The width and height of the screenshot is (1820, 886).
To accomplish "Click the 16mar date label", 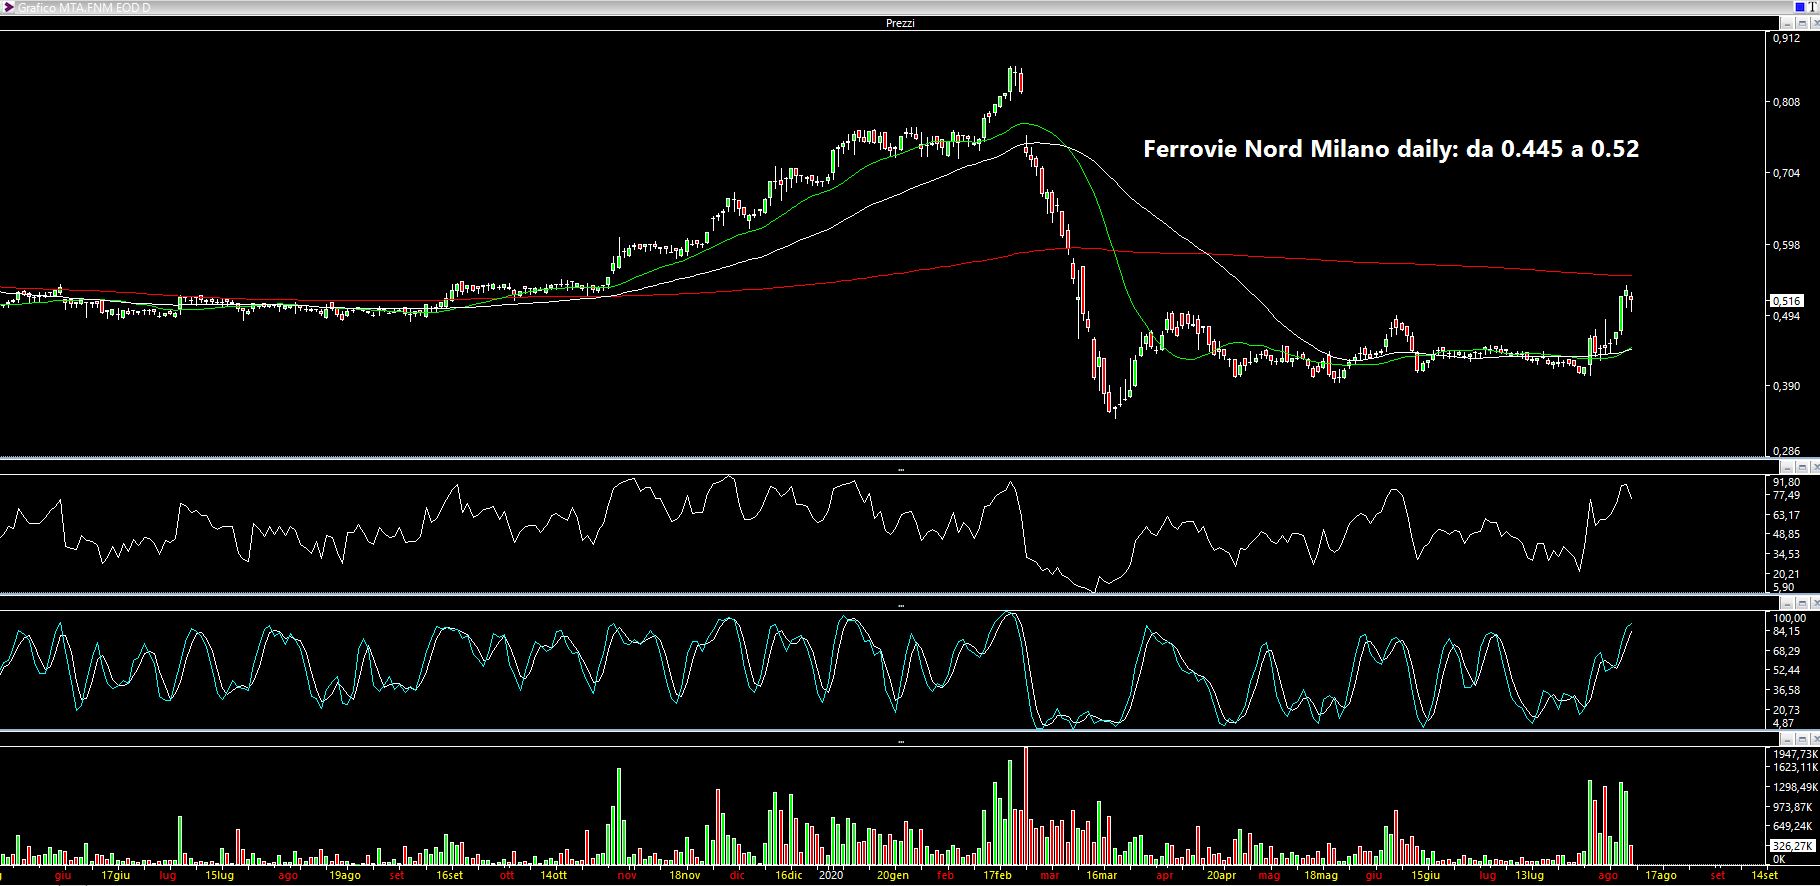I will tap(1102, 875).
